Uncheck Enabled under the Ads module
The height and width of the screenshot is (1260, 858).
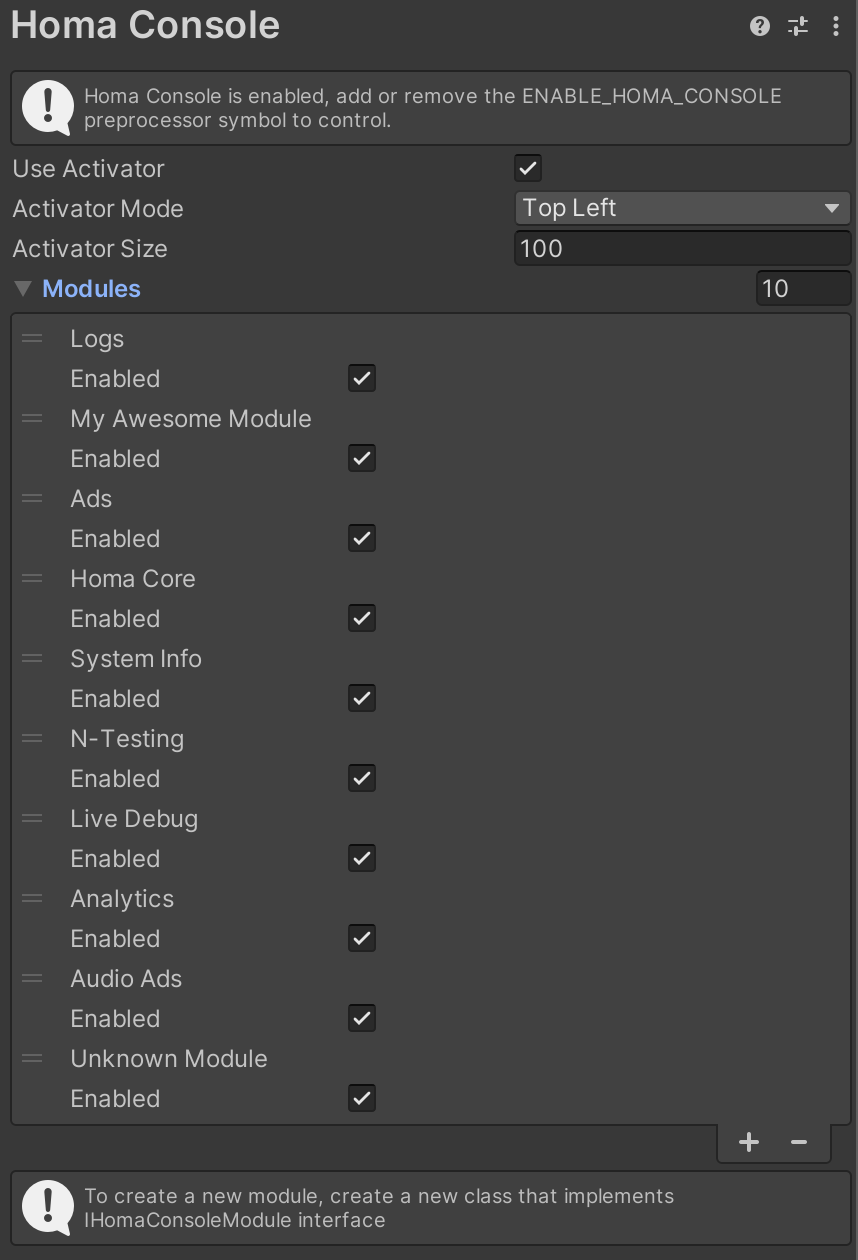362,539
